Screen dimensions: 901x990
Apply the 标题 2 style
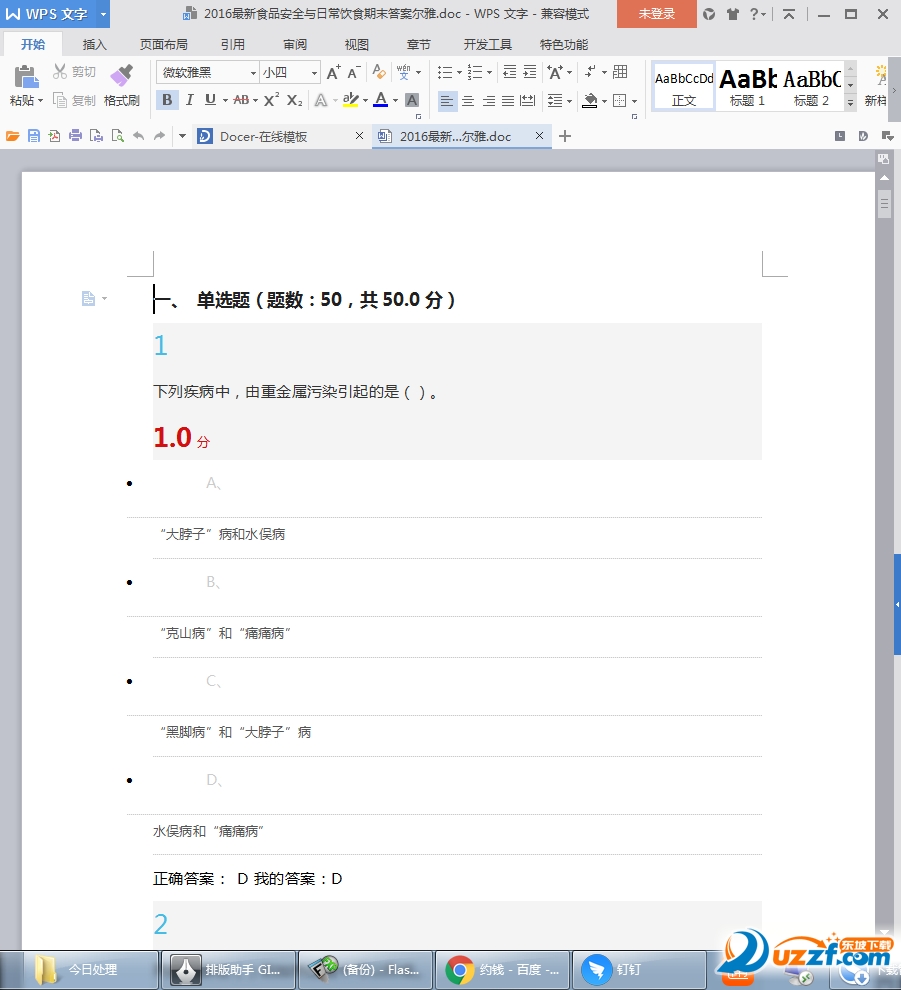(811, 86)
